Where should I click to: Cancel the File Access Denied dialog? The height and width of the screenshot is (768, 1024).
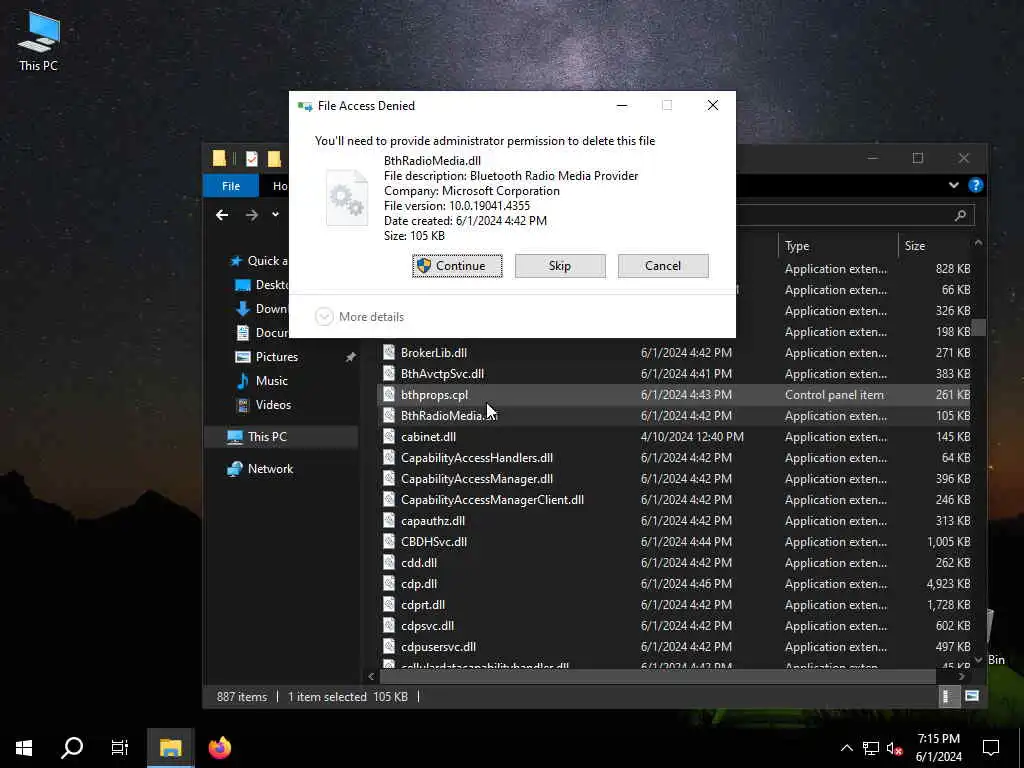(x=663, y=266)
